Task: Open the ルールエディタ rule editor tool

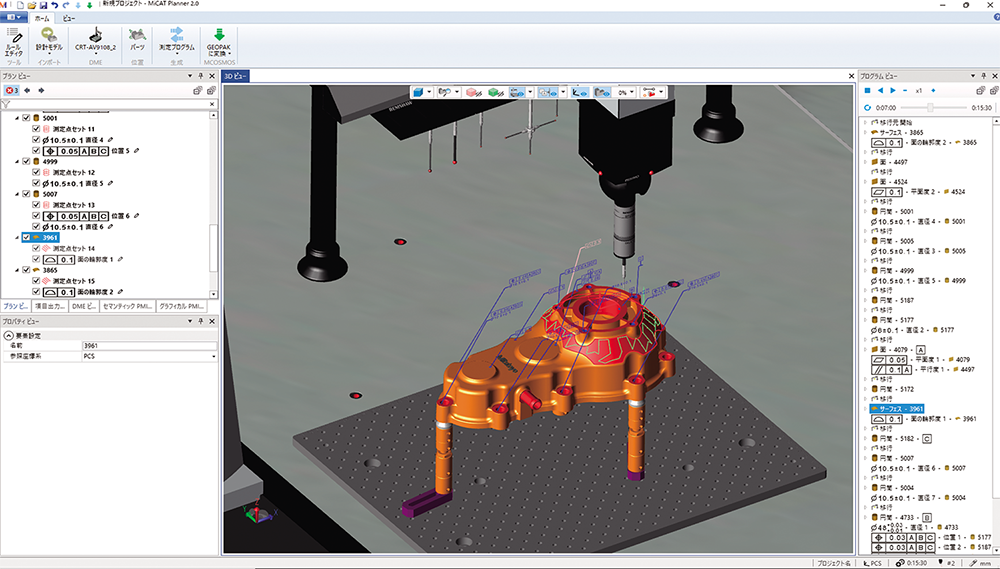Action: (15, 40)
